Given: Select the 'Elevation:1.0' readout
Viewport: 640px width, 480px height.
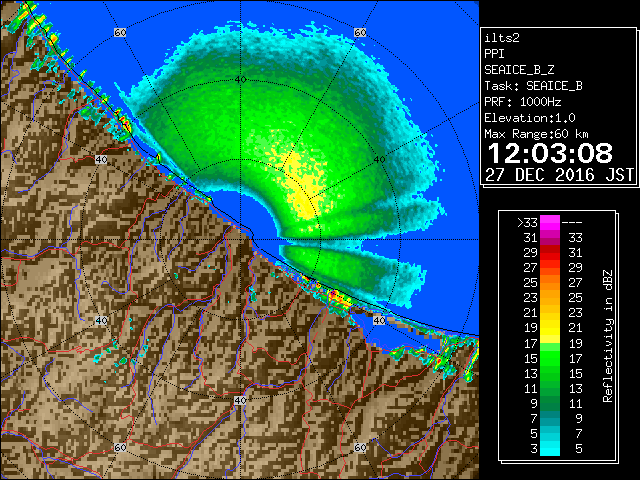Looking at the screenshot, I should coord(529,118).
